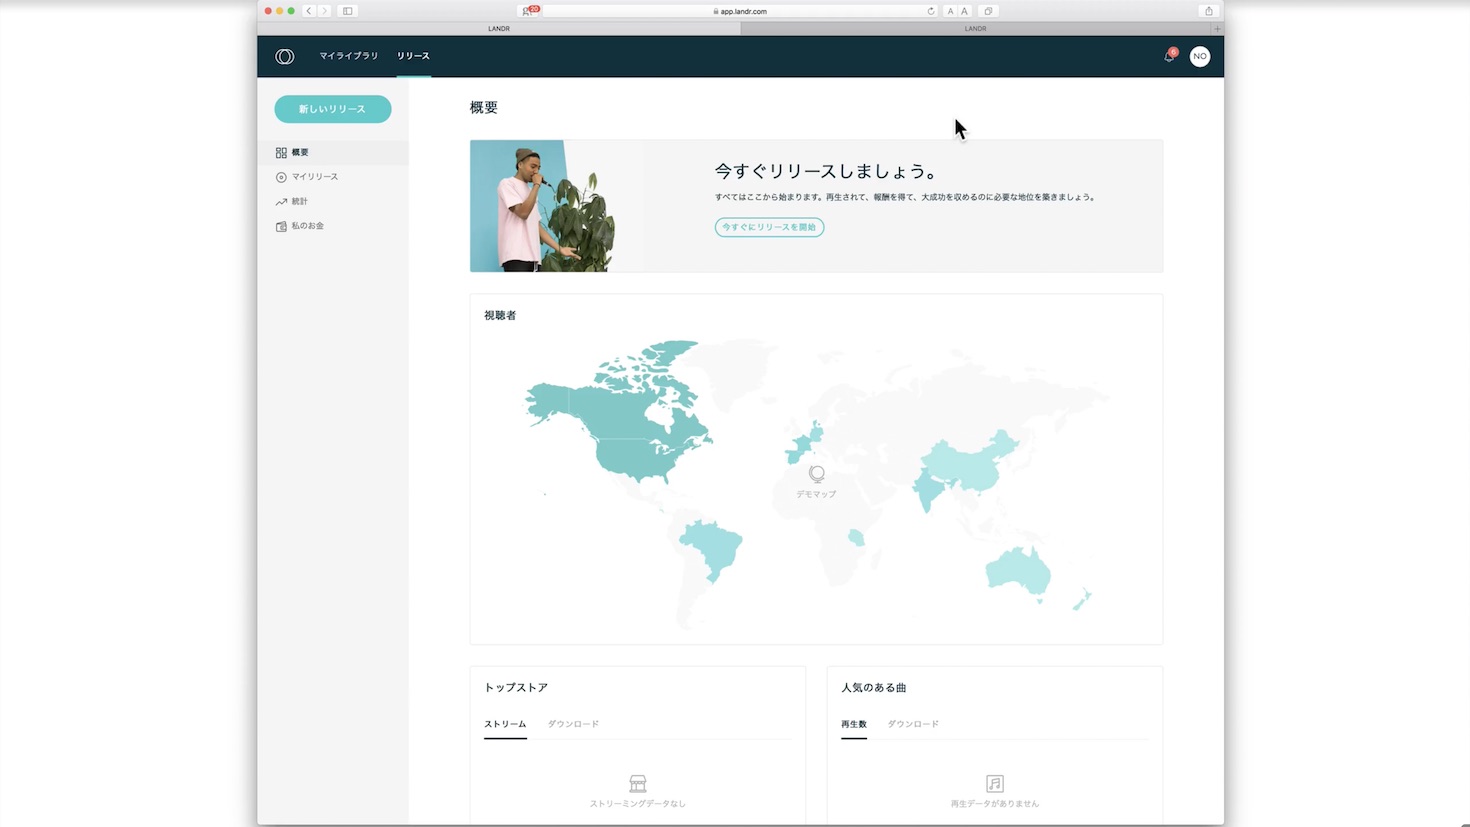
Task: Open マイライブラリ in top navigation
Action: [x=349, y=56]
